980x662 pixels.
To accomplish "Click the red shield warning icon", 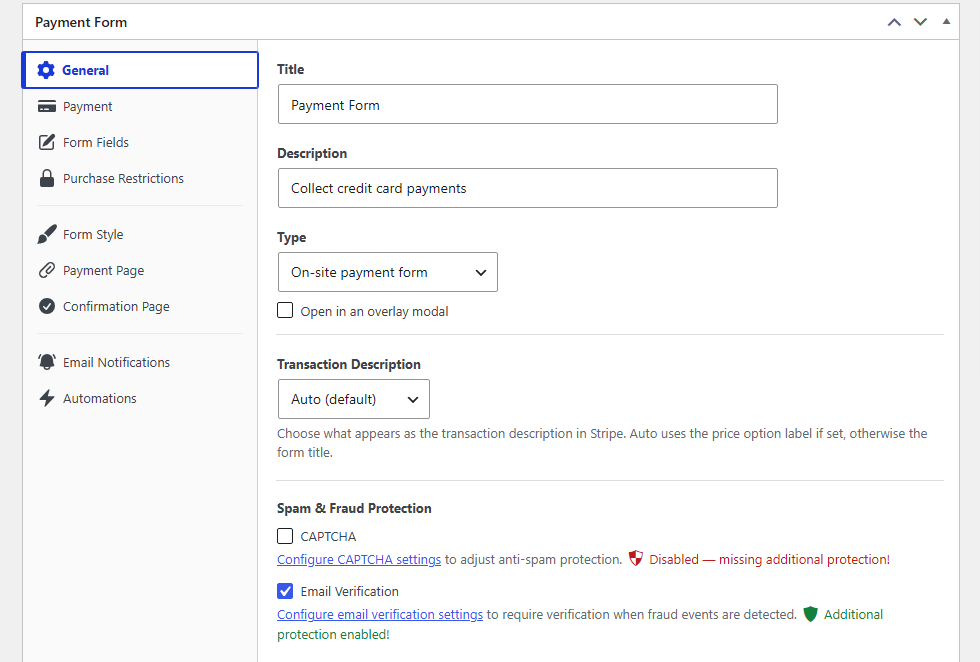I will point(636,558).
